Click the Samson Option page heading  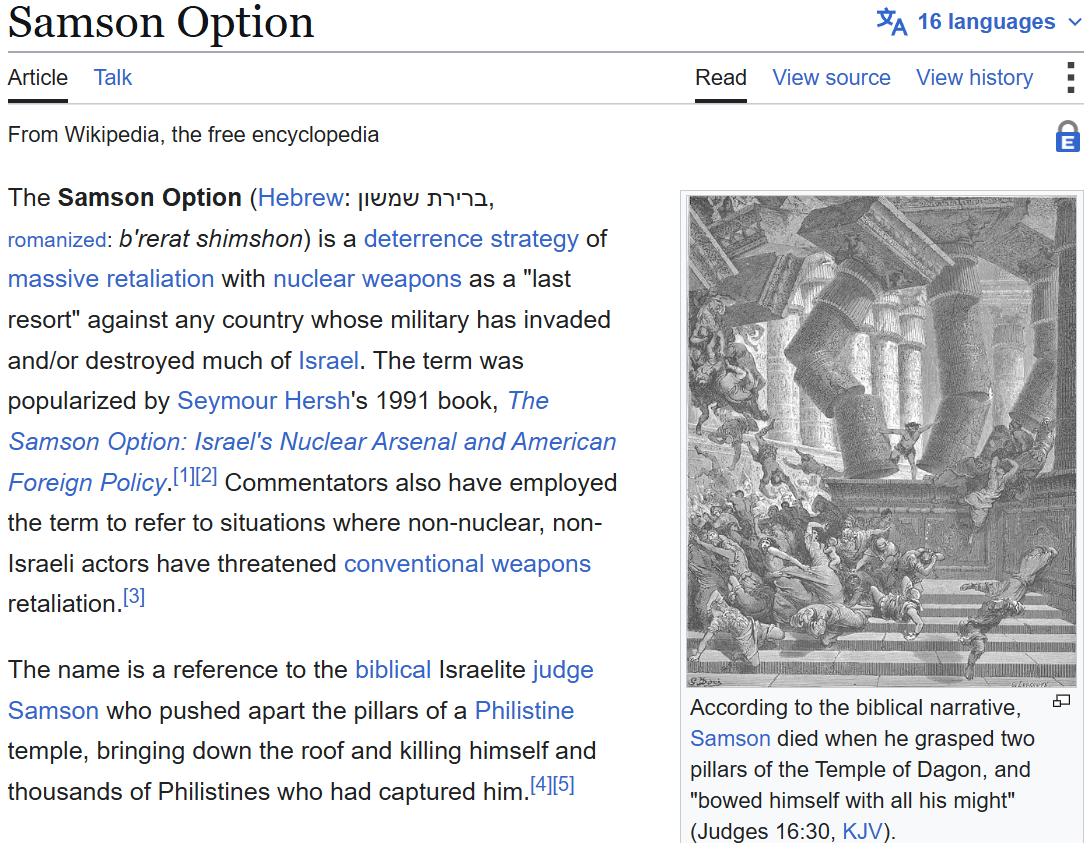(161, 22)
